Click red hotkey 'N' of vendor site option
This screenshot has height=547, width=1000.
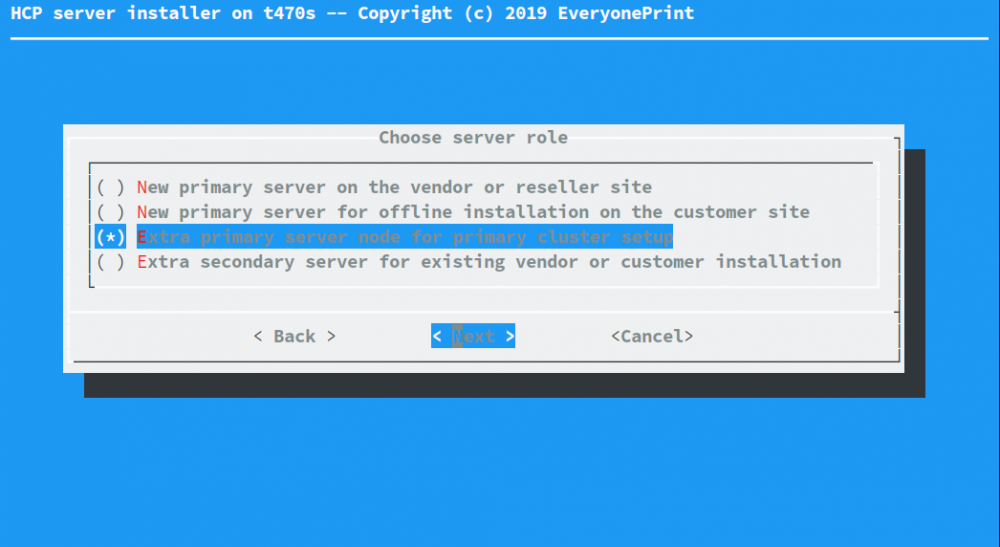pyautogui.click(x=142, y=187)
